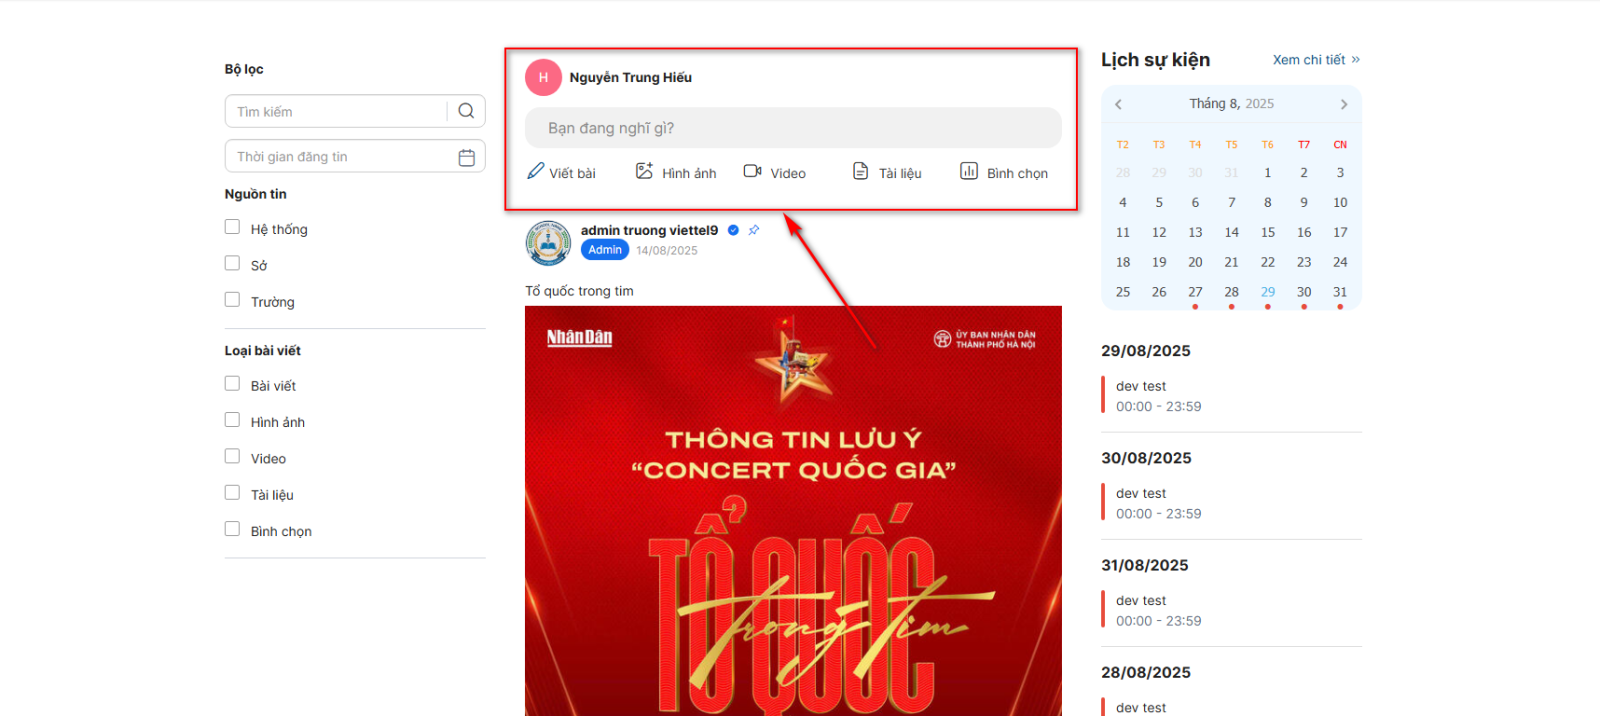Go to the previous month in the calendar
Screen dimensions: 1600x716
1118,104
